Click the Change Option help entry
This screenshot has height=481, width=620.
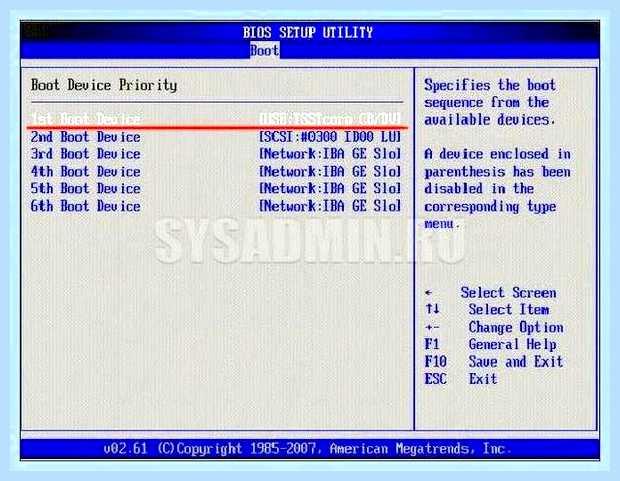494,328
